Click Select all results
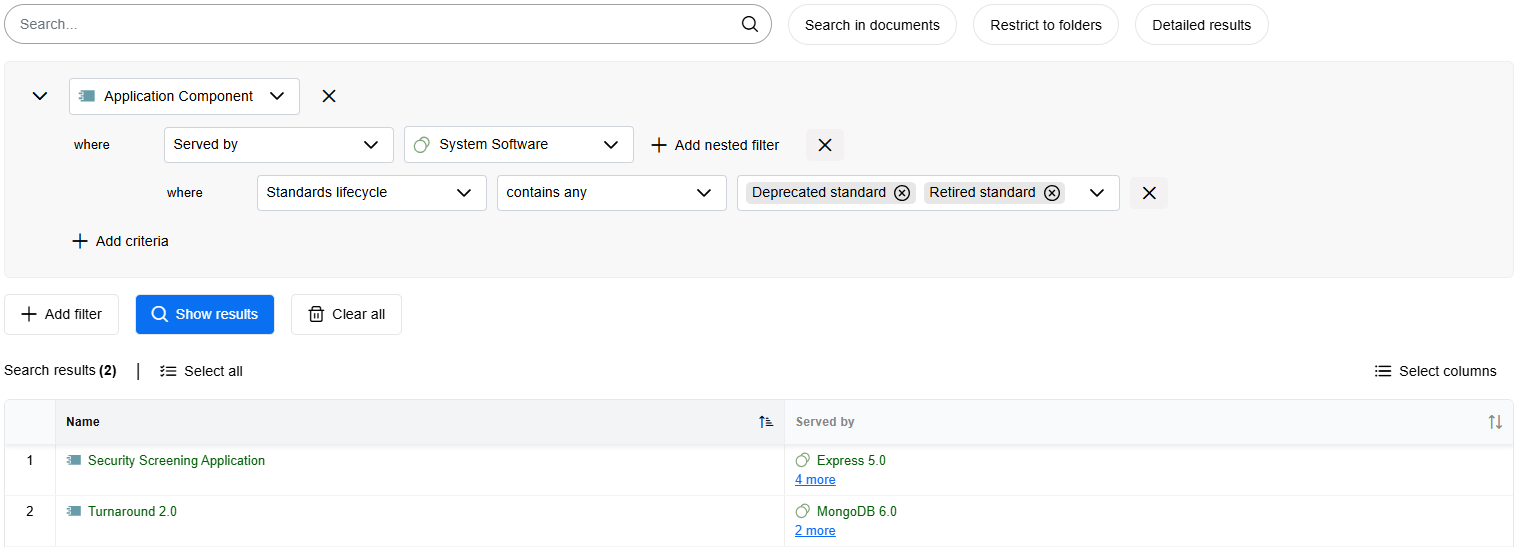This screenshot has height=547, width=1514. (201, 371)
